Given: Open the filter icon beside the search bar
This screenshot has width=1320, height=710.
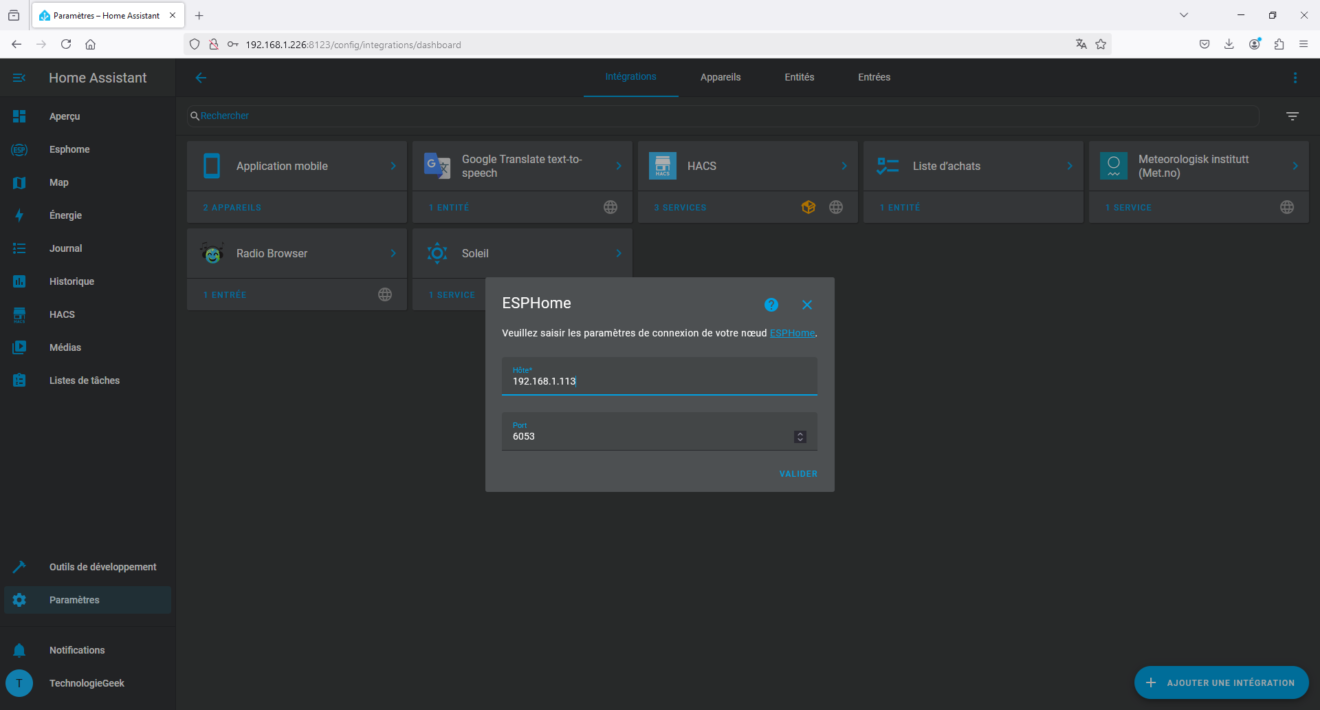Looking at the screenshot, I should 1292,116.
